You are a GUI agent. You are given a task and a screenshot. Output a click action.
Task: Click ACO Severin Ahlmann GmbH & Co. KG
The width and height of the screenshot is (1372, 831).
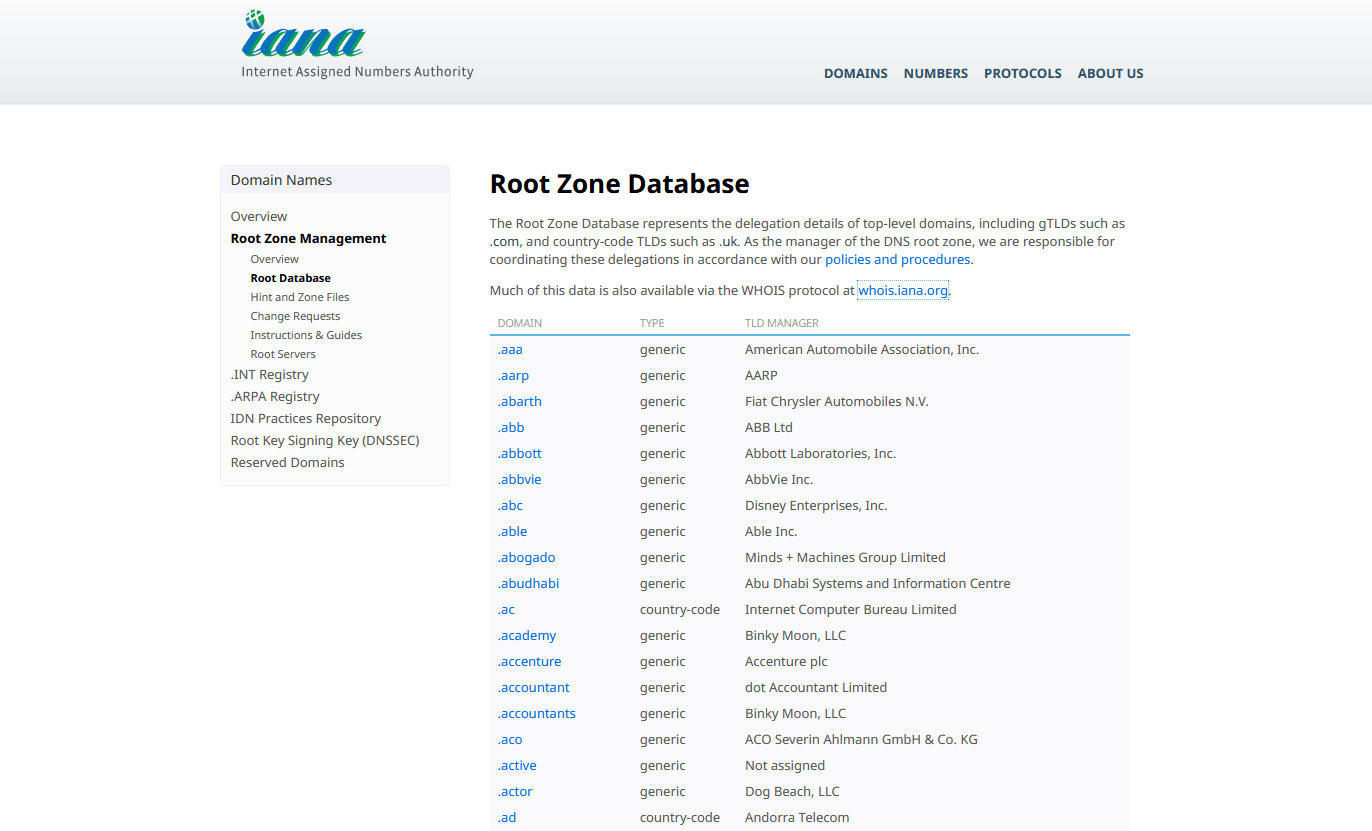pos(861,739)
